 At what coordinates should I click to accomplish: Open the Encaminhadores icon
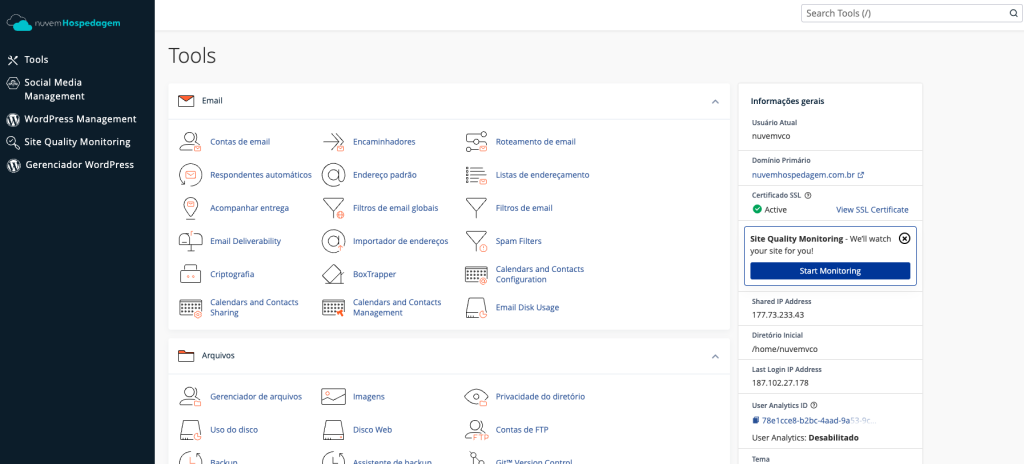coord(333,142)
